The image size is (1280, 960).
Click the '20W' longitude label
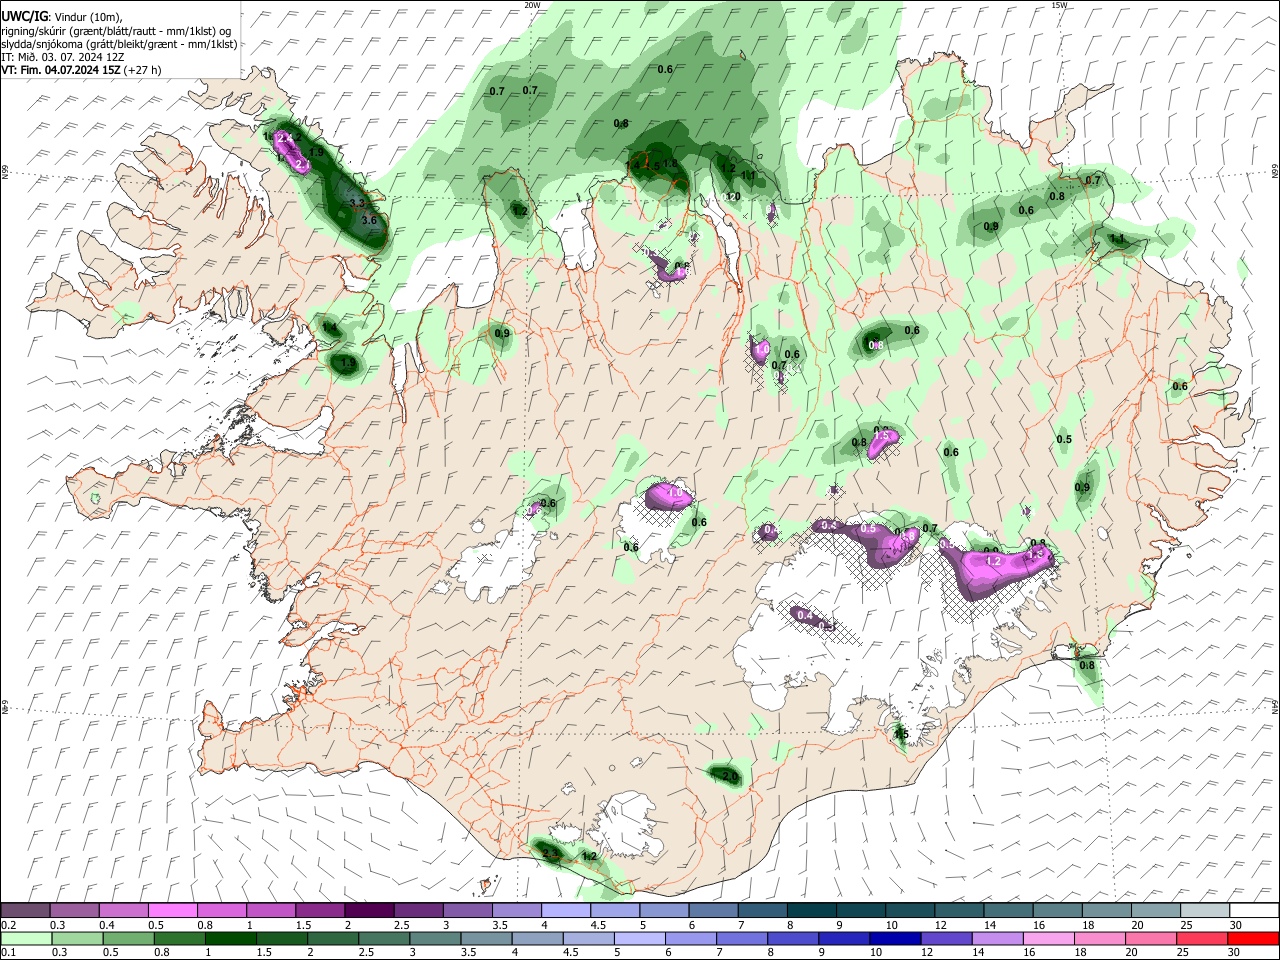(532, 5)
